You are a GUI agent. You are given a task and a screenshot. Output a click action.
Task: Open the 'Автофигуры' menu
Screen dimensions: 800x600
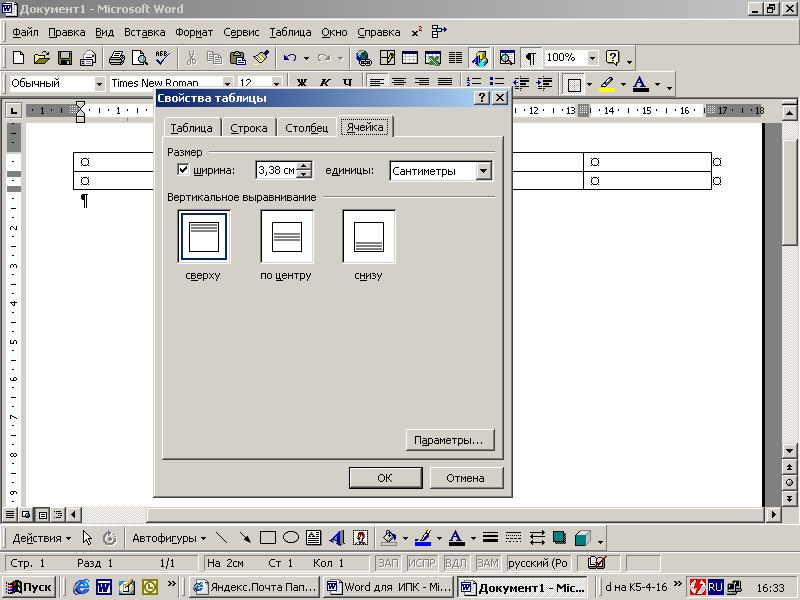[169, 538]
